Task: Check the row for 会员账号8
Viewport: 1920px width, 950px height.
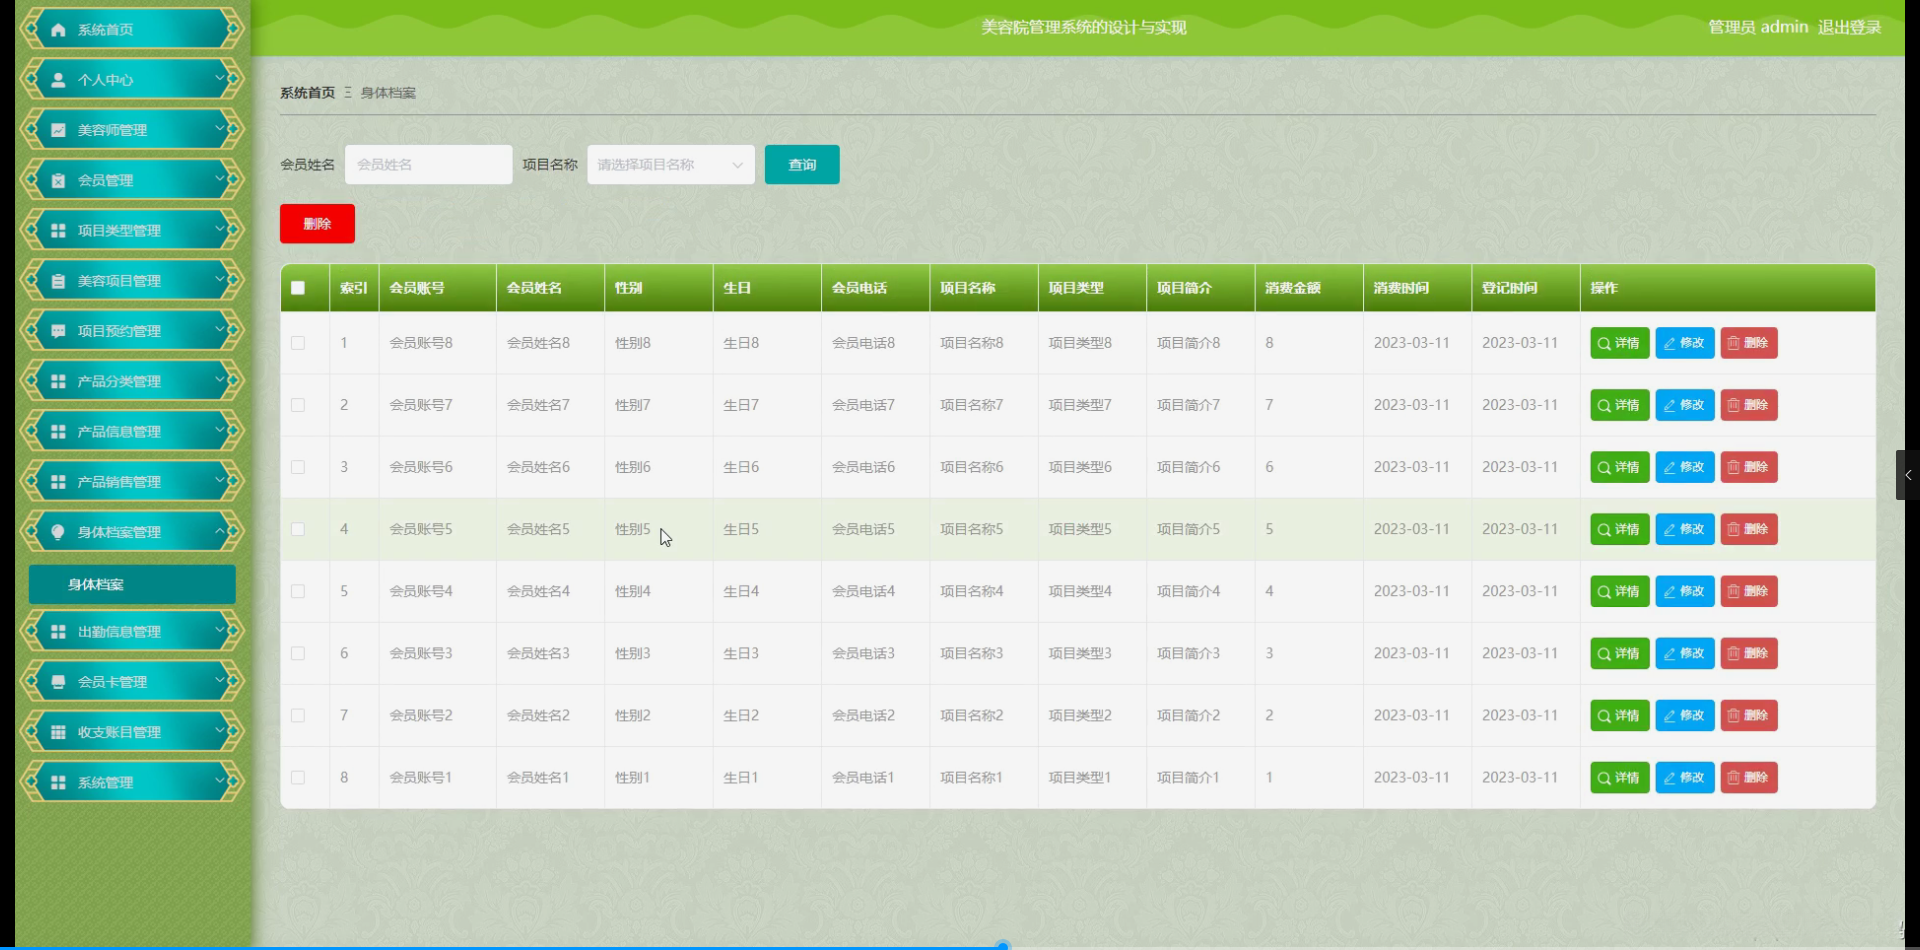Action: coord(298,343)
